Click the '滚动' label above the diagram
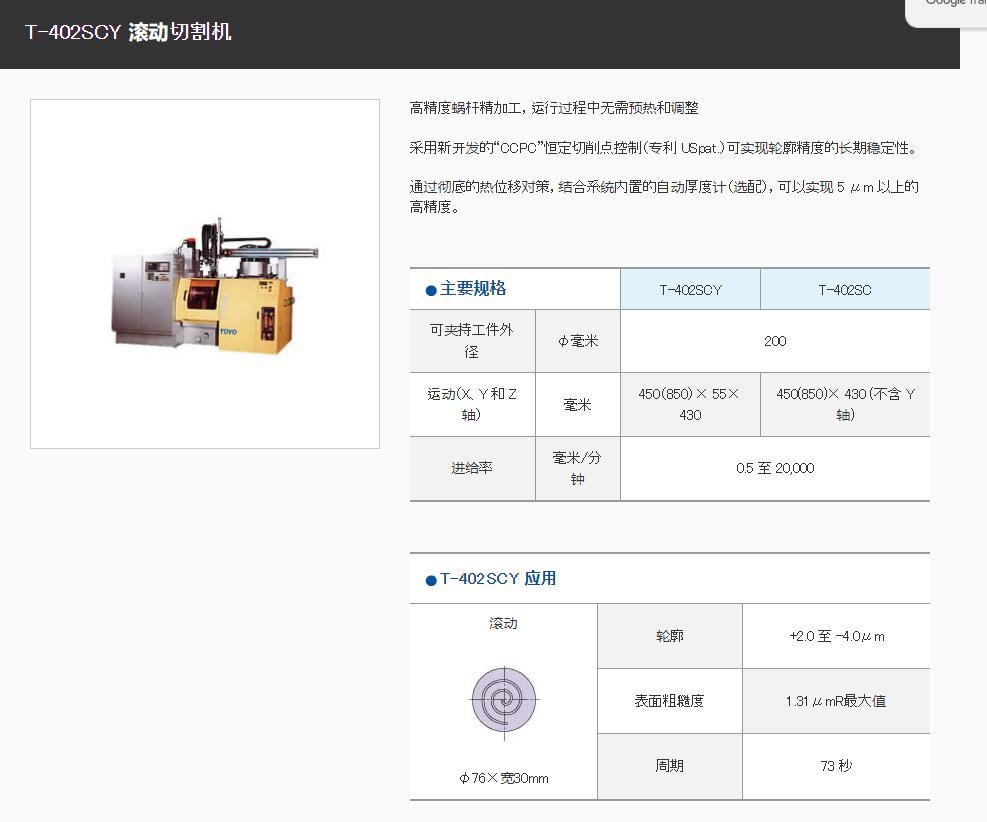This screenshot has height=822, width=987. pyautogui.click(x=504, y=623)
